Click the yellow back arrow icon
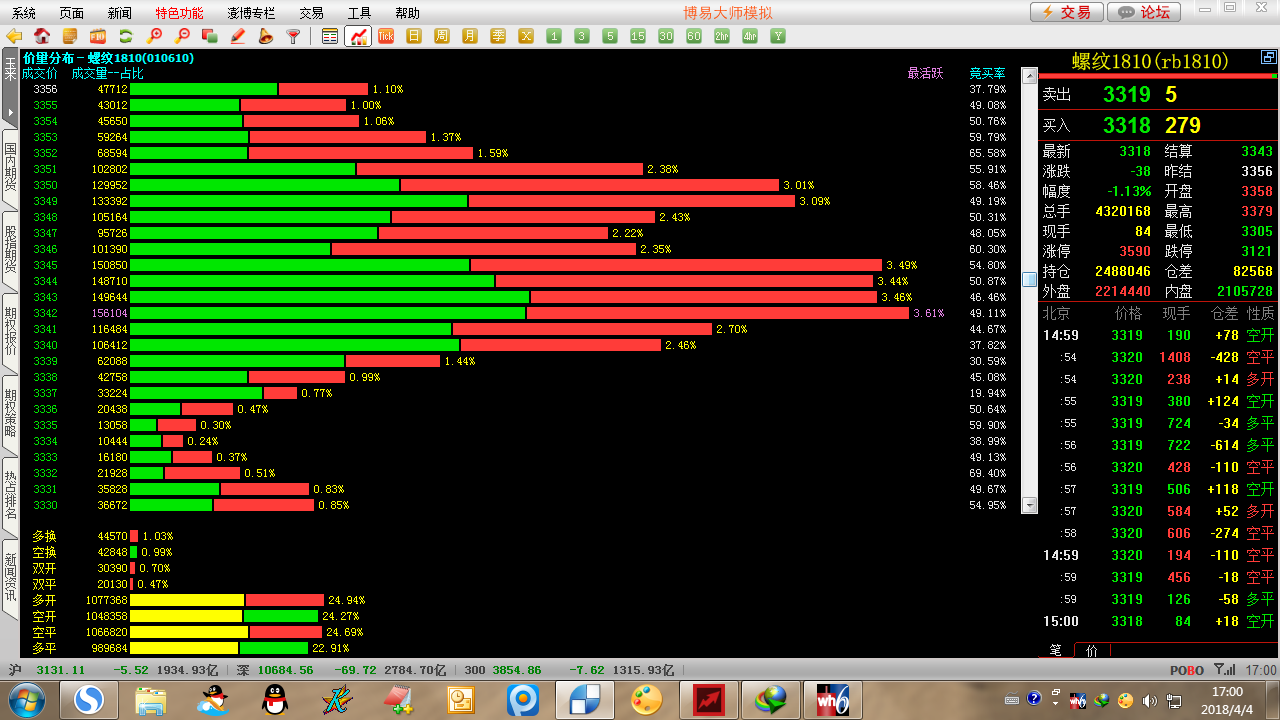This screenshot has width=1280, height=720. coord(14,36)
